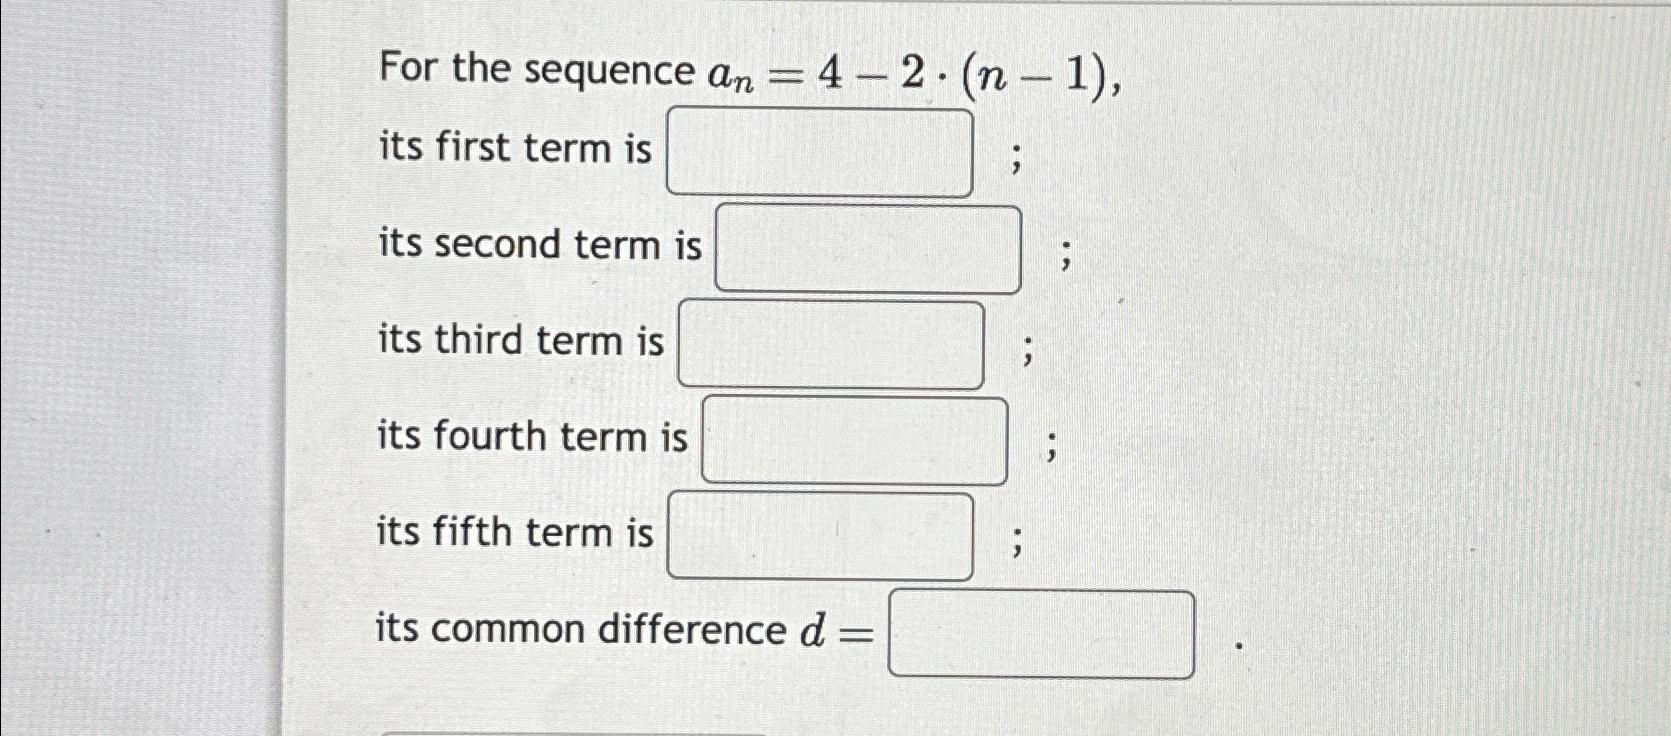Select the input field beside 'its first term is'
1671x736 pixels.
(x=822, y=150)
